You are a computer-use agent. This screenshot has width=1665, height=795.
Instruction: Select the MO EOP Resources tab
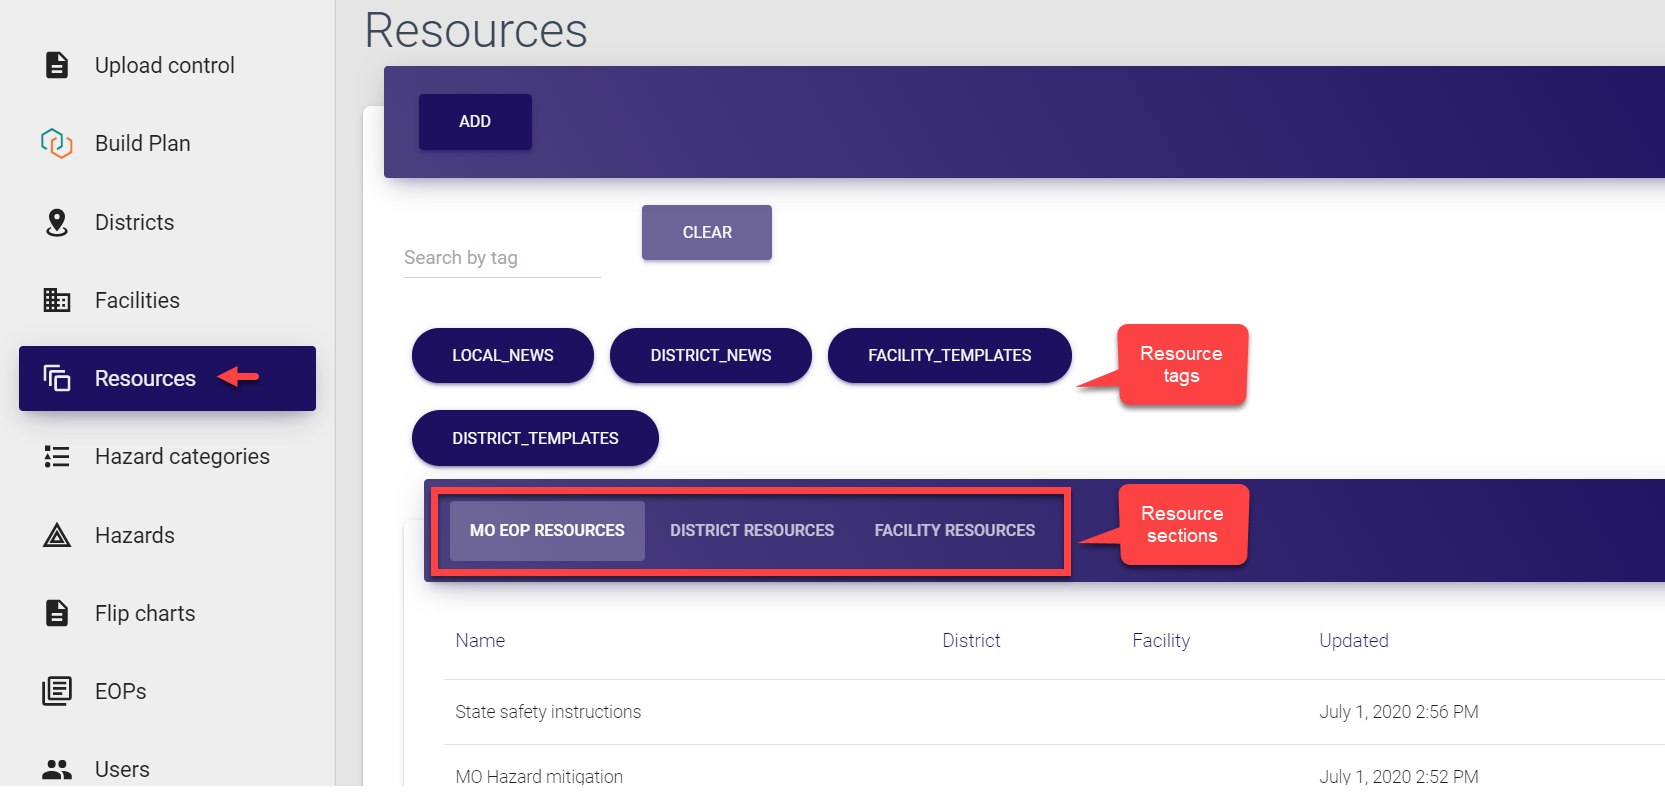547,530
